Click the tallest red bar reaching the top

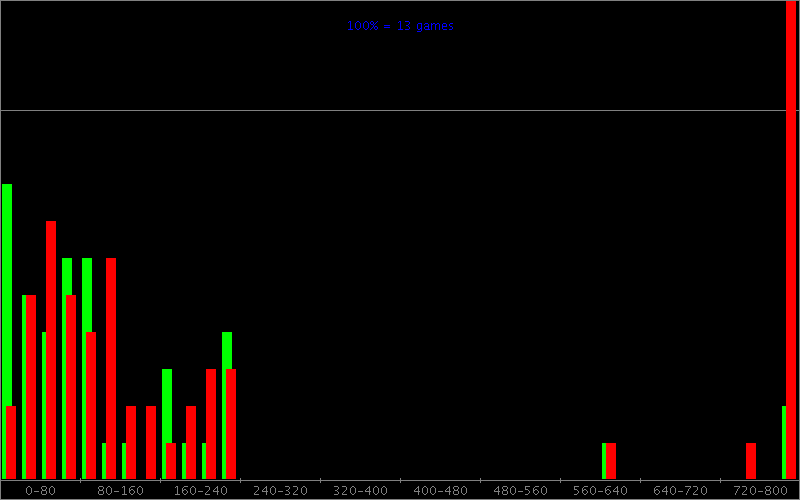pos(791,240)
